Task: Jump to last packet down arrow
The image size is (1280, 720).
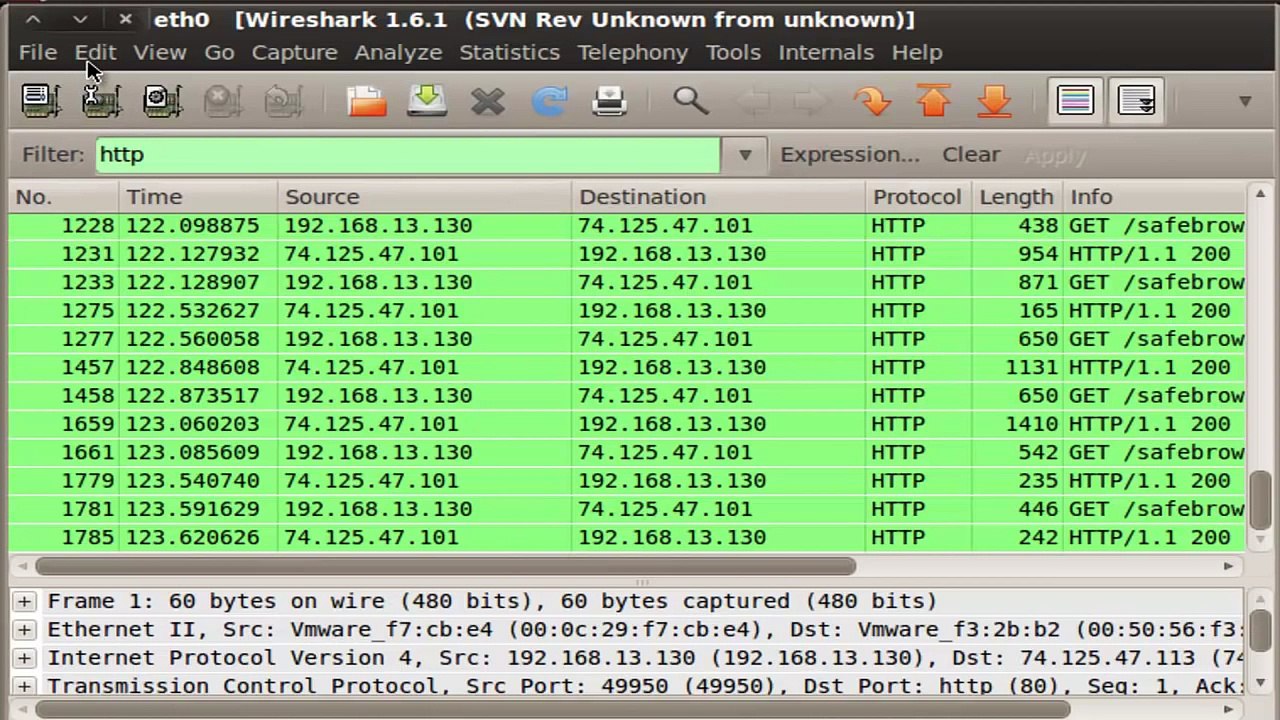Action: (x=995, y=100)
